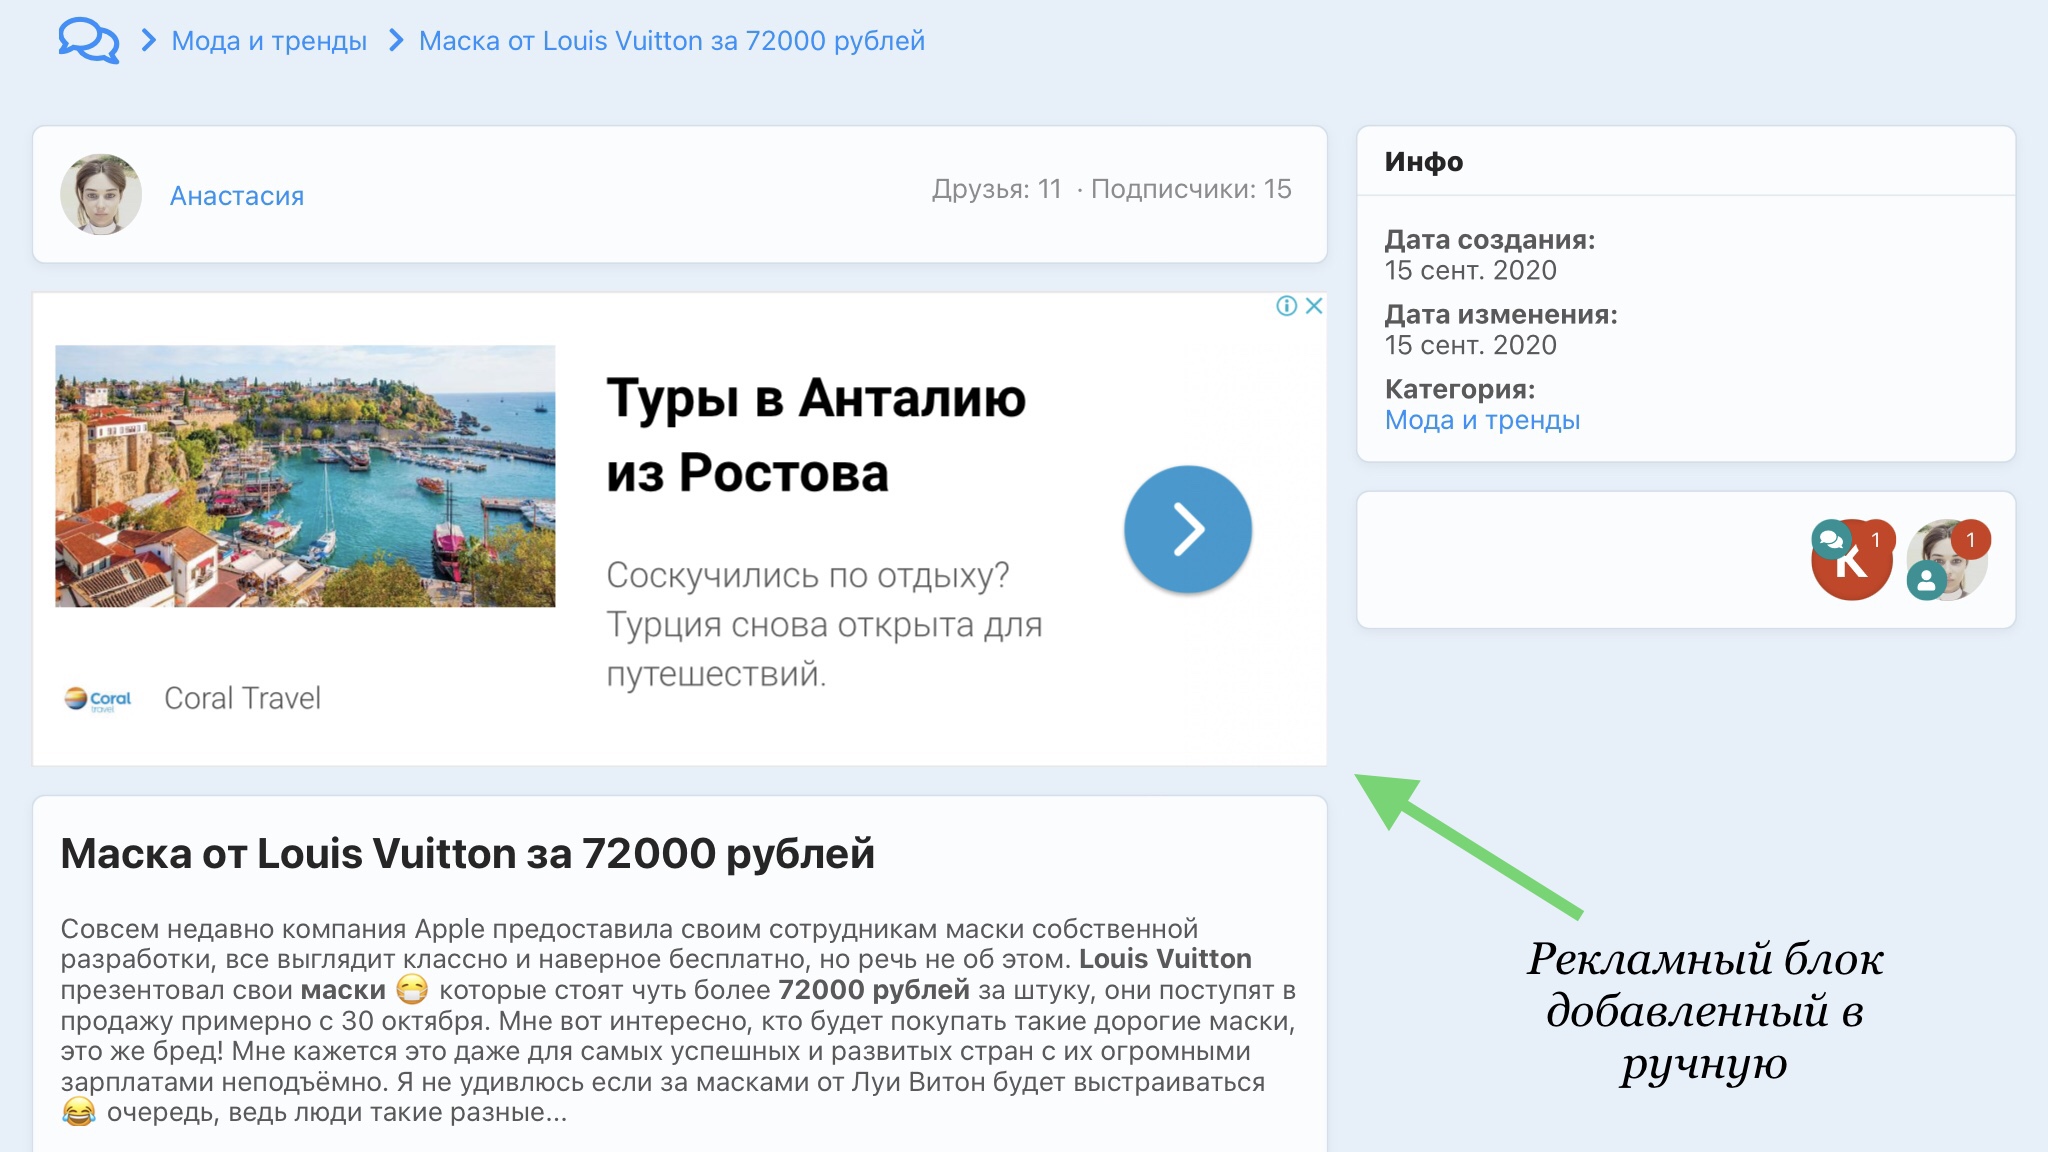This screenshot has height=1152, width=2048.
Task: Click the chat bubbles home icon
Action: point(88,41)
